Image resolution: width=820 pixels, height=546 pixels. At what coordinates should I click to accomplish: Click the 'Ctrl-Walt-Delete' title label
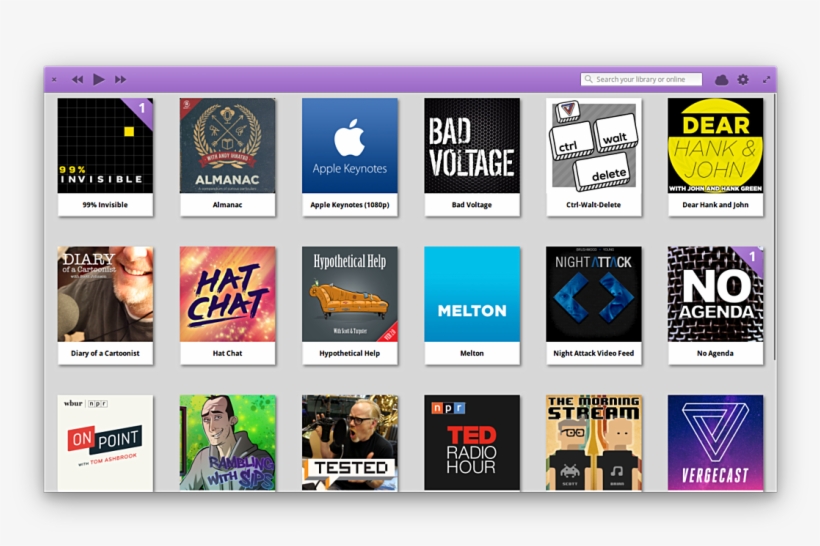[x=594, y=204]
